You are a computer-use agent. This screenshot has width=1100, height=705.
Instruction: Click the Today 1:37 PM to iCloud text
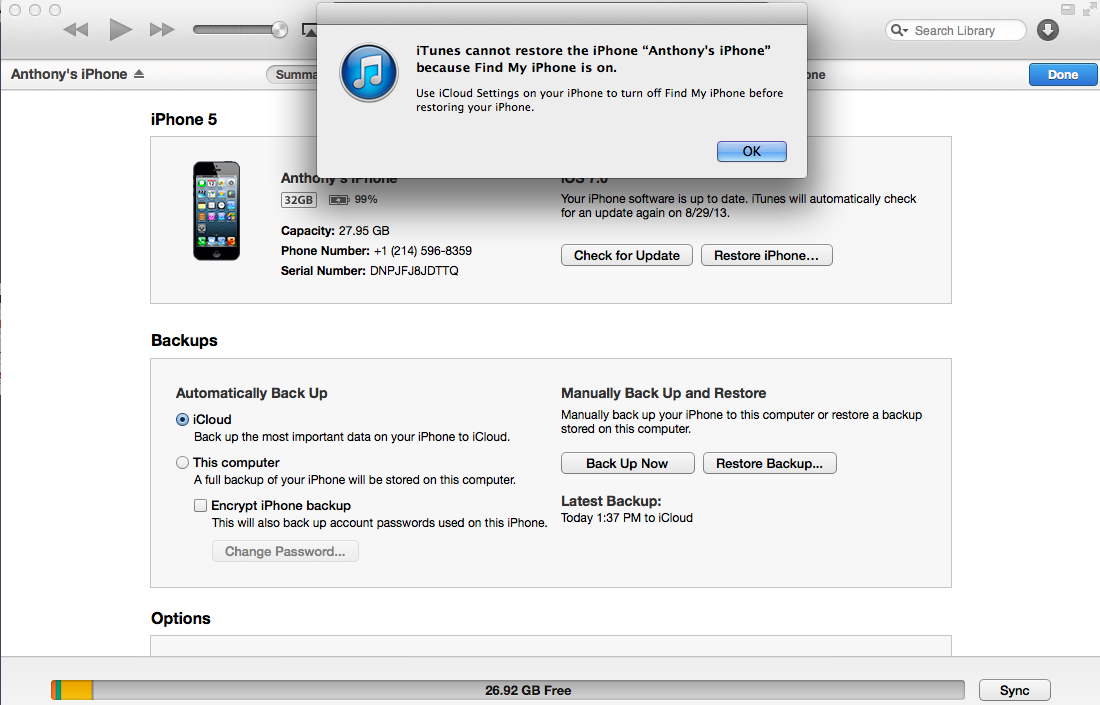click(x=627, y=518)
